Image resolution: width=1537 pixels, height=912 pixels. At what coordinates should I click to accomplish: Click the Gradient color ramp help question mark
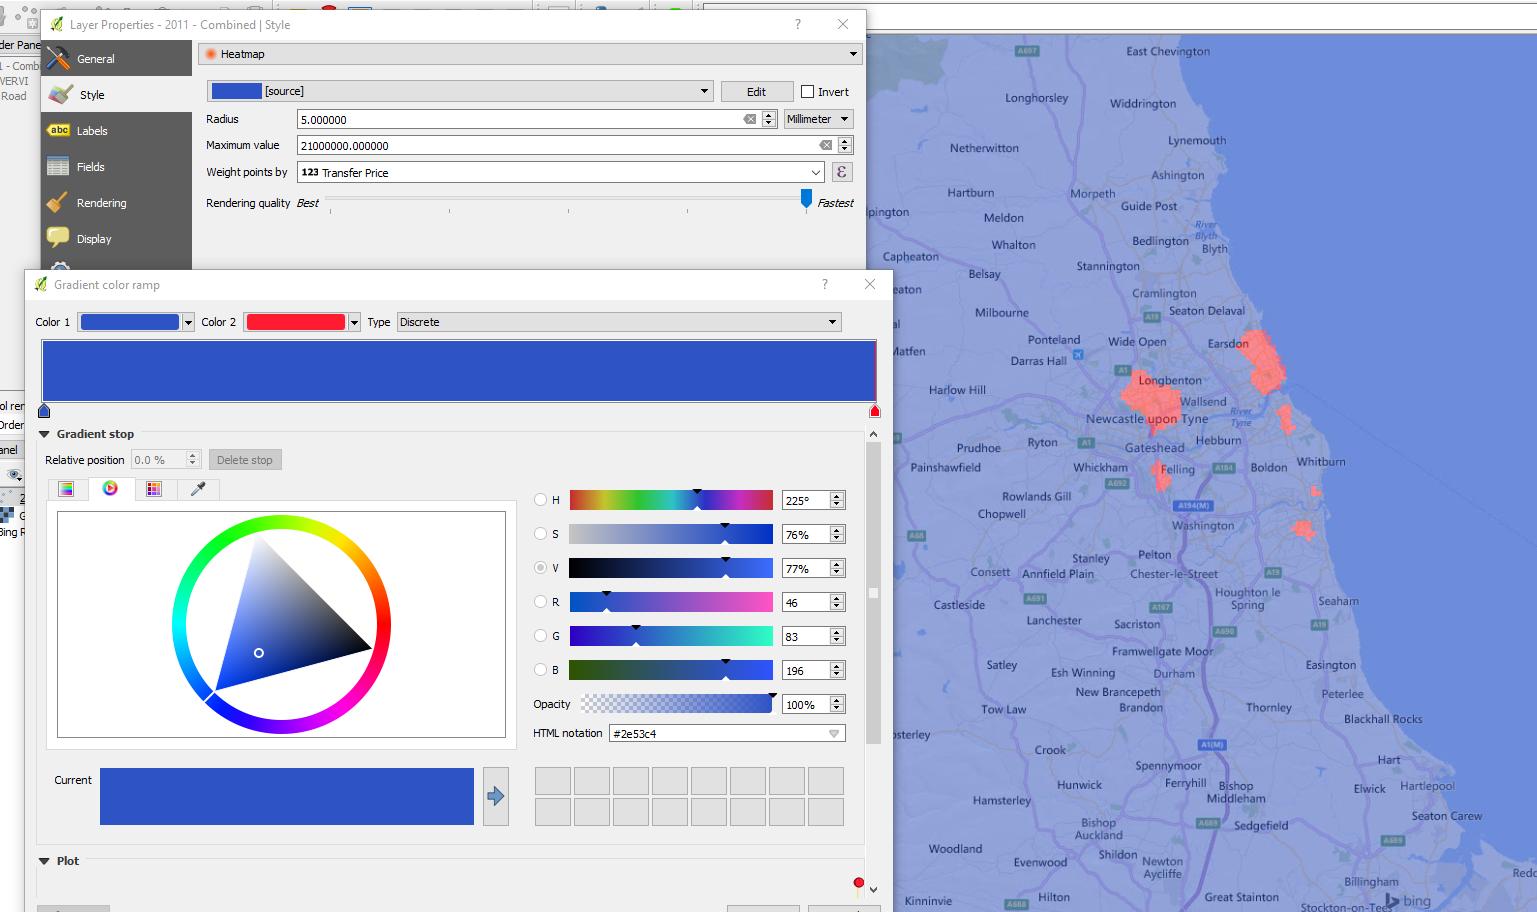pyautogui.click(x=825, y=284)
